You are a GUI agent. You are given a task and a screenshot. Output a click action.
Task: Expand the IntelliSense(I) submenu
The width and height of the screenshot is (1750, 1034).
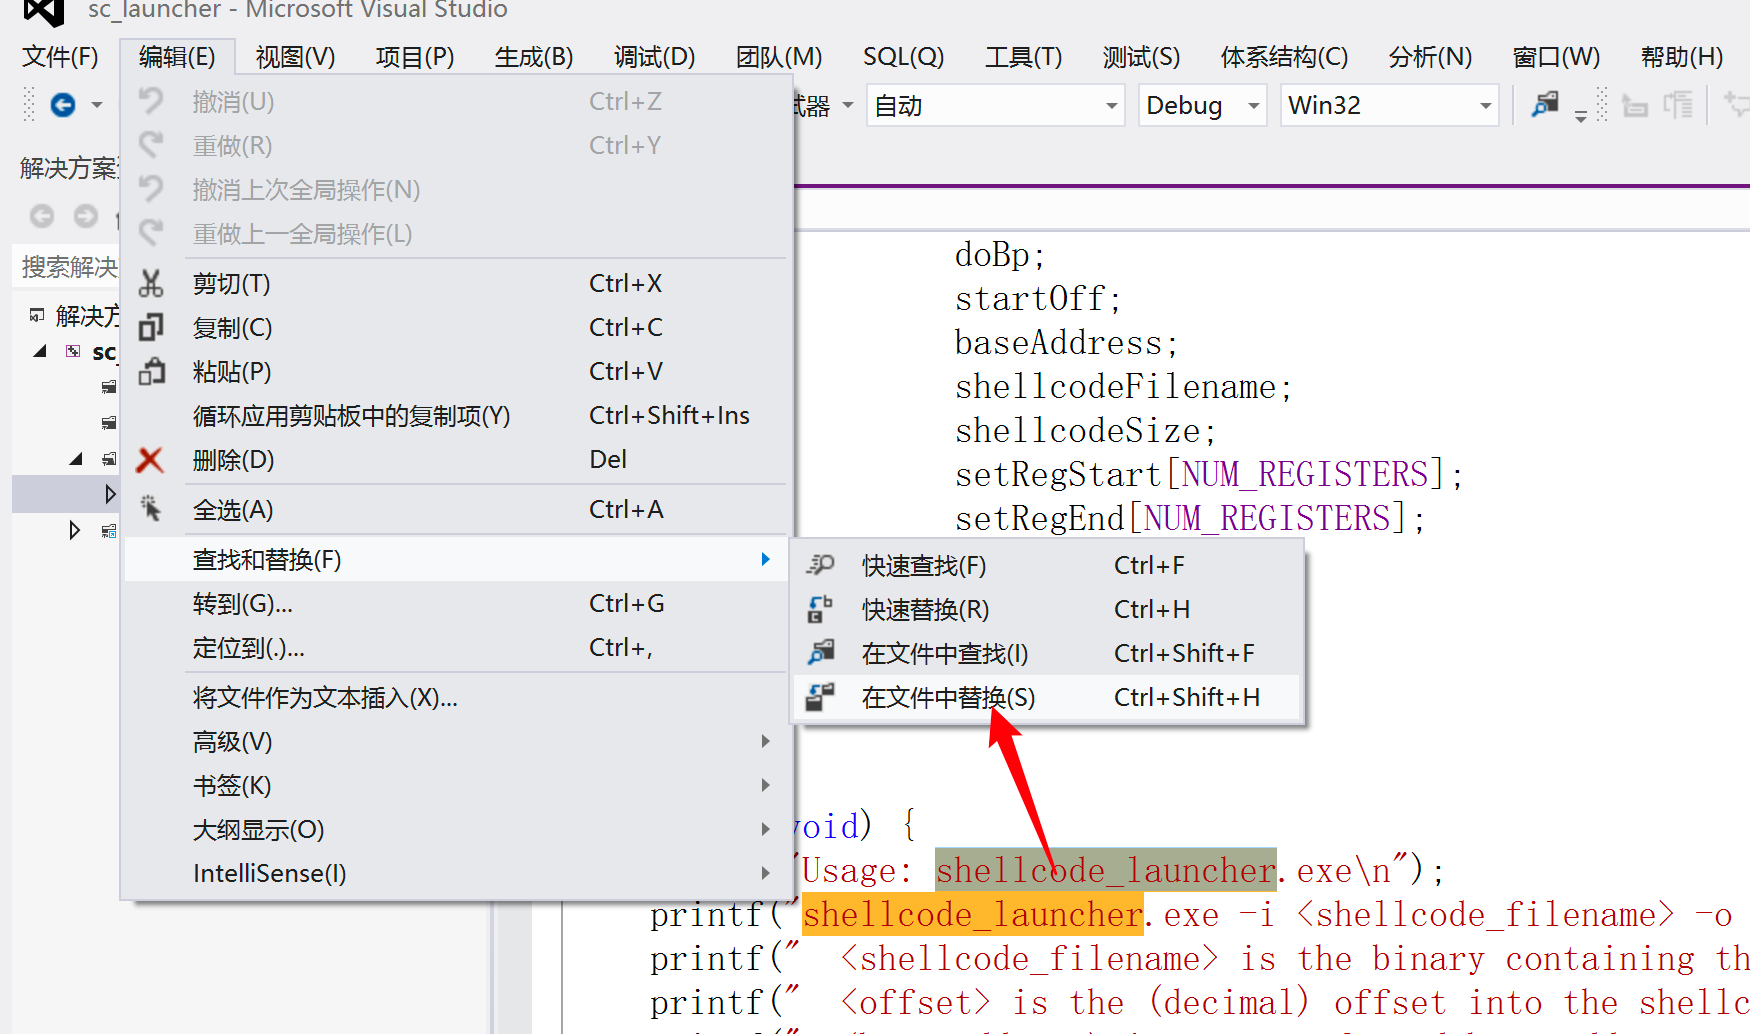point(456,874)
